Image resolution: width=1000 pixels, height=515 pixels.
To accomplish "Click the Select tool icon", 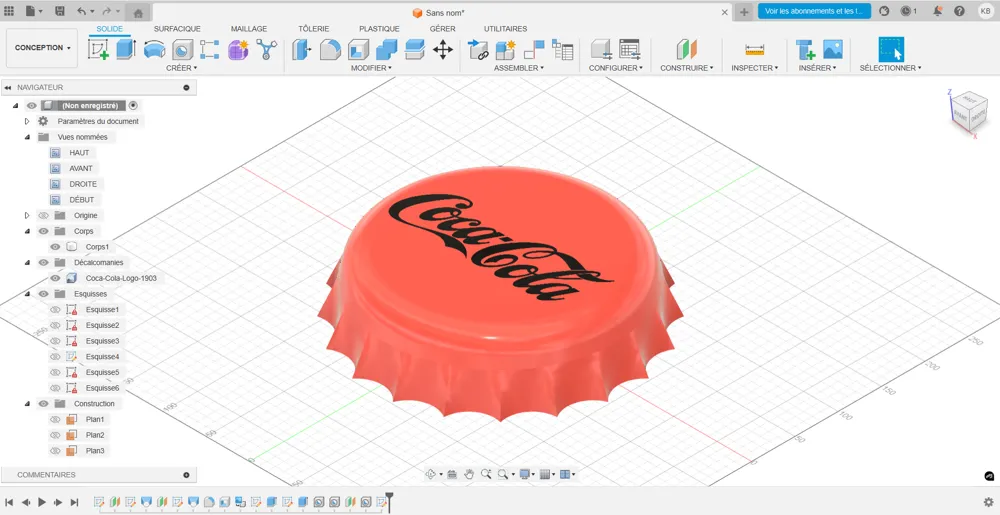I will tap(891, 49).
